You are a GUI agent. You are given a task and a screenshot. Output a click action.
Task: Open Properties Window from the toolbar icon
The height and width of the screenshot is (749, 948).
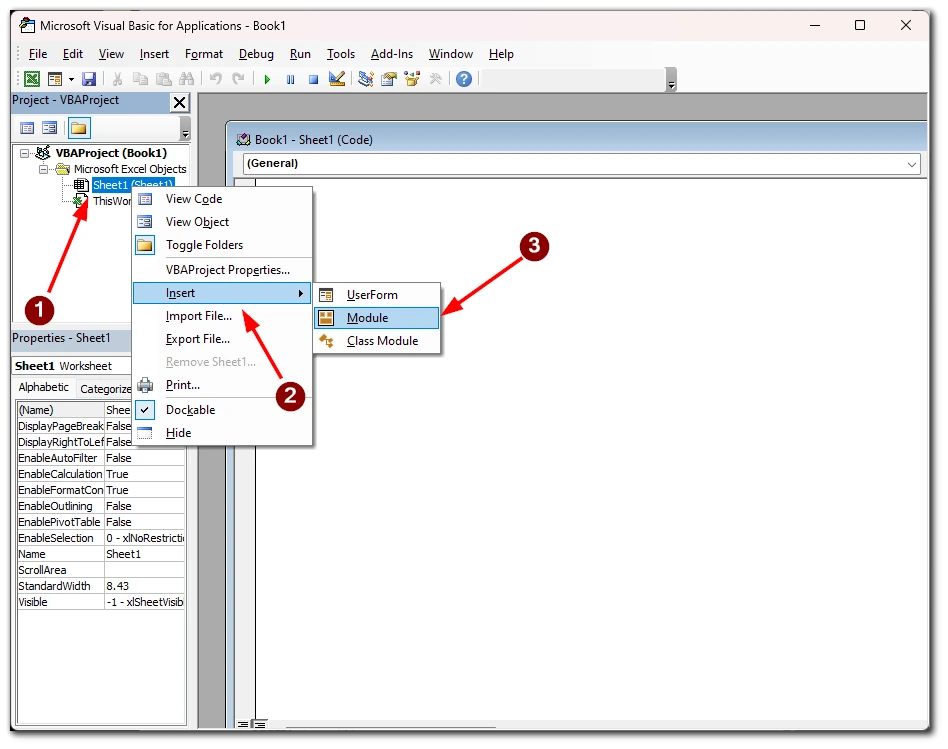(389, 79)
